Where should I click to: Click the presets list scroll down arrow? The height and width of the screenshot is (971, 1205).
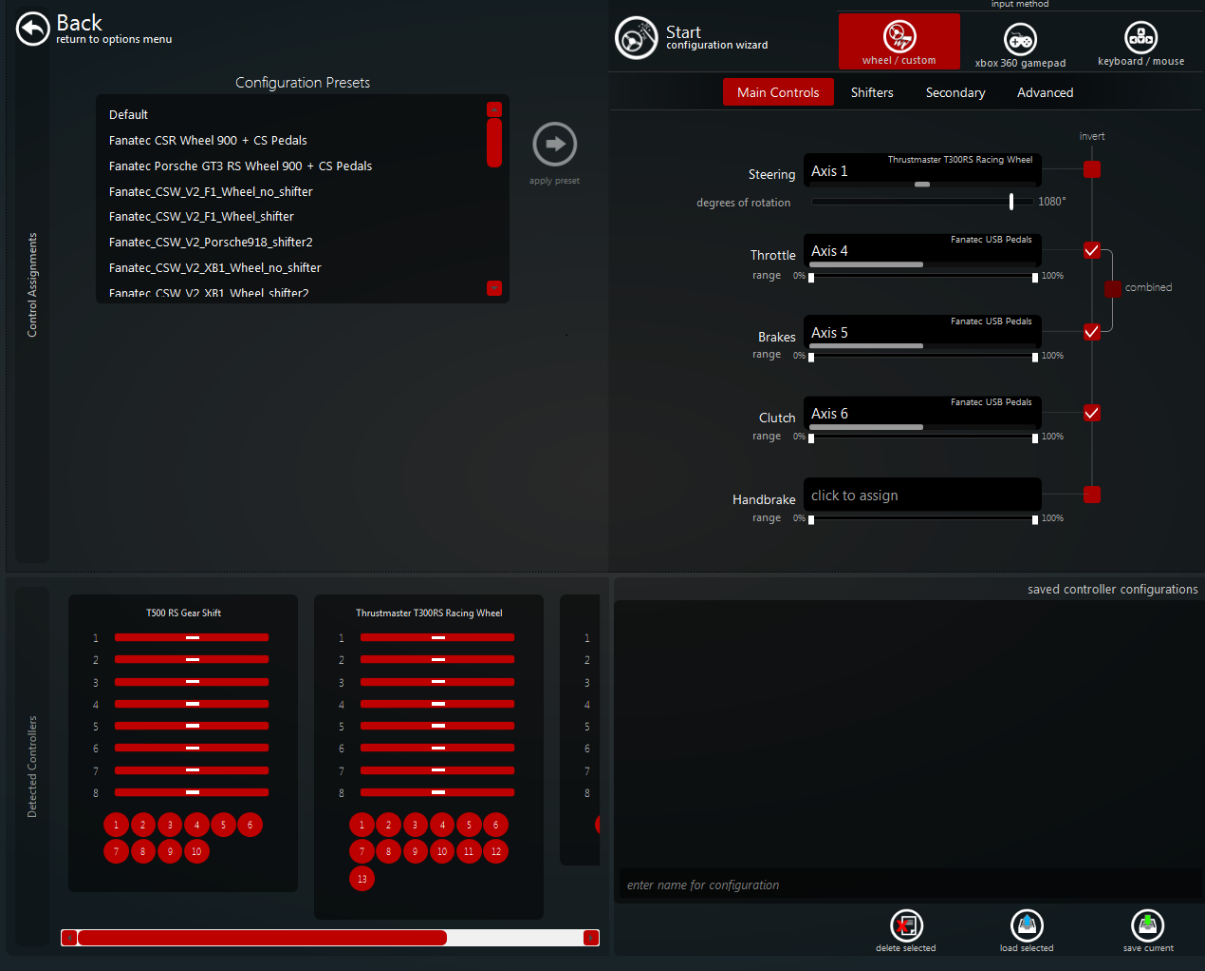(494, 288)
